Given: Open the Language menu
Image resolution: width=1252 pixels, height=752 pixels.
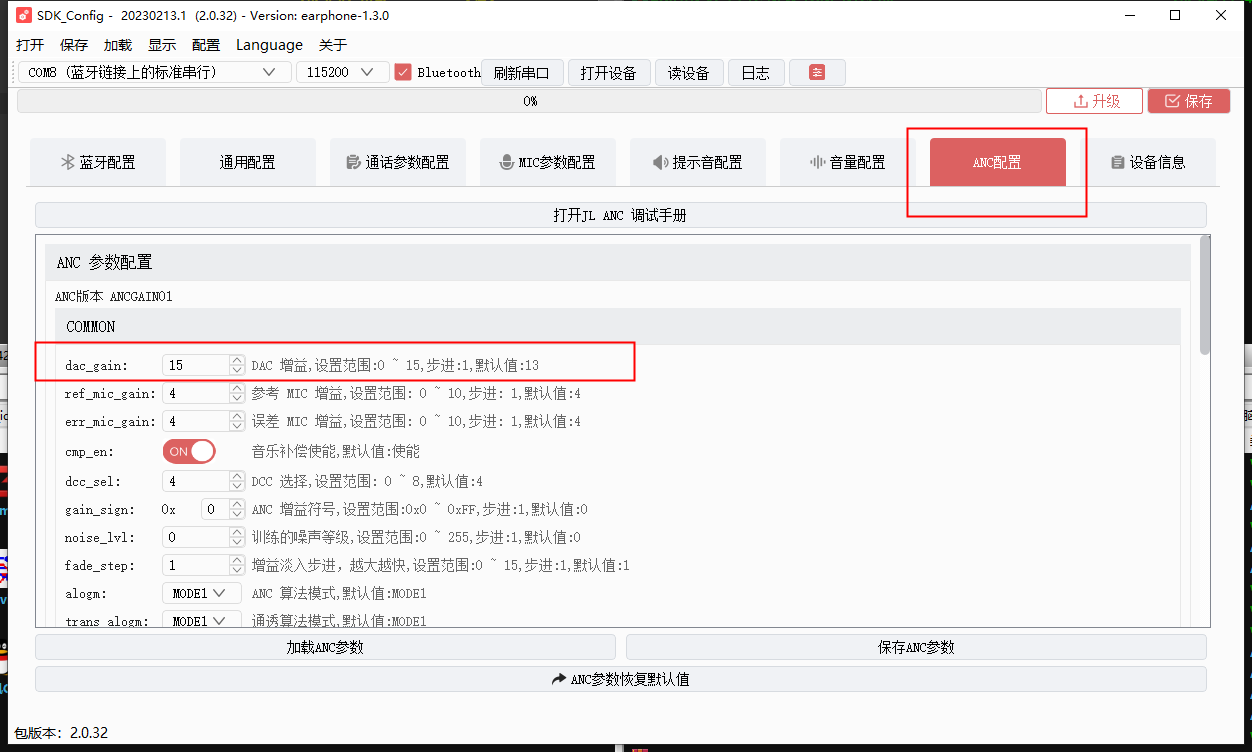Looking at the screenshot, I should [269, 45].
